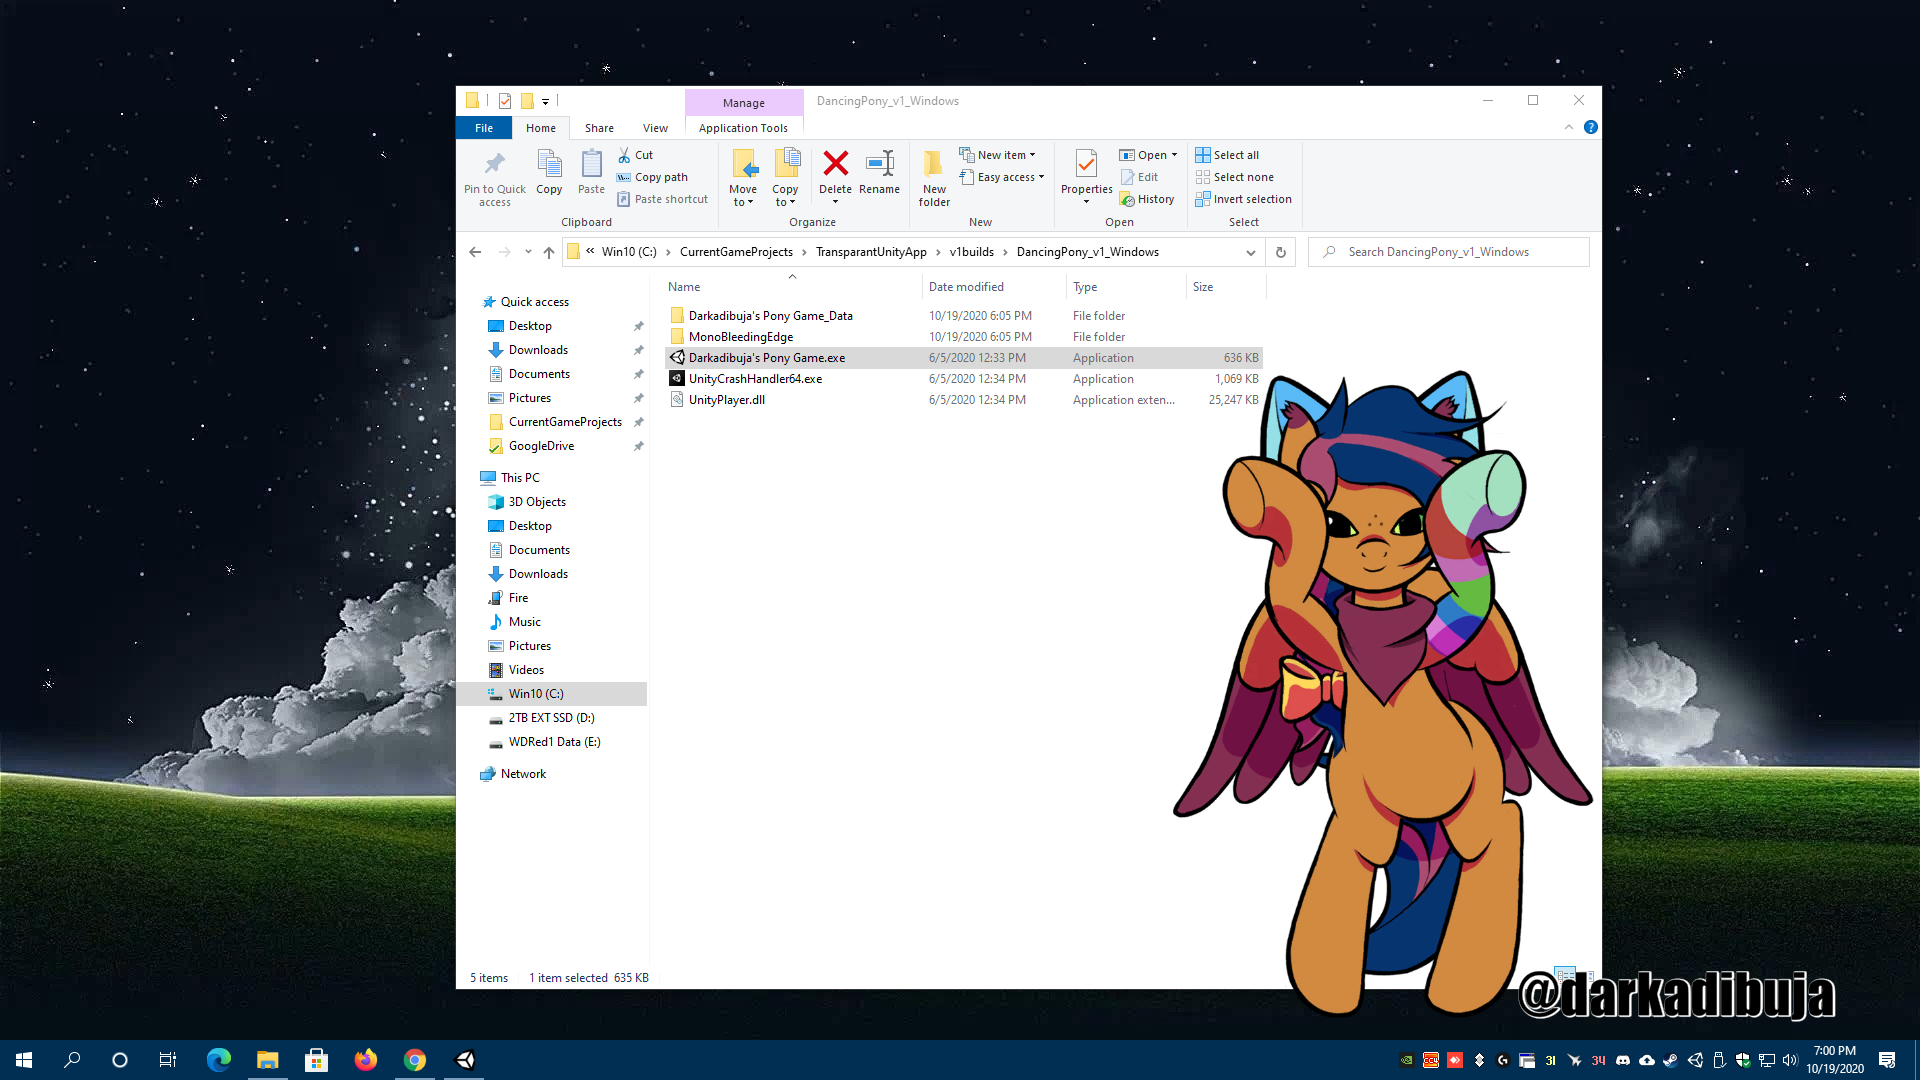Click the Refresh button beside address bar

1280,252
